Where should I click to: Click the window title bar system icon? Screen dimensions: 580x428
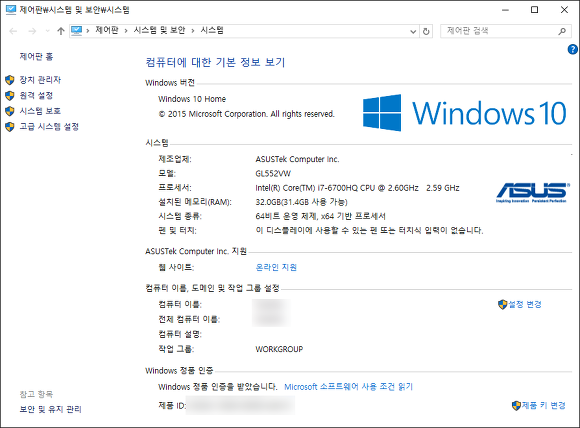tap(11, 10)
